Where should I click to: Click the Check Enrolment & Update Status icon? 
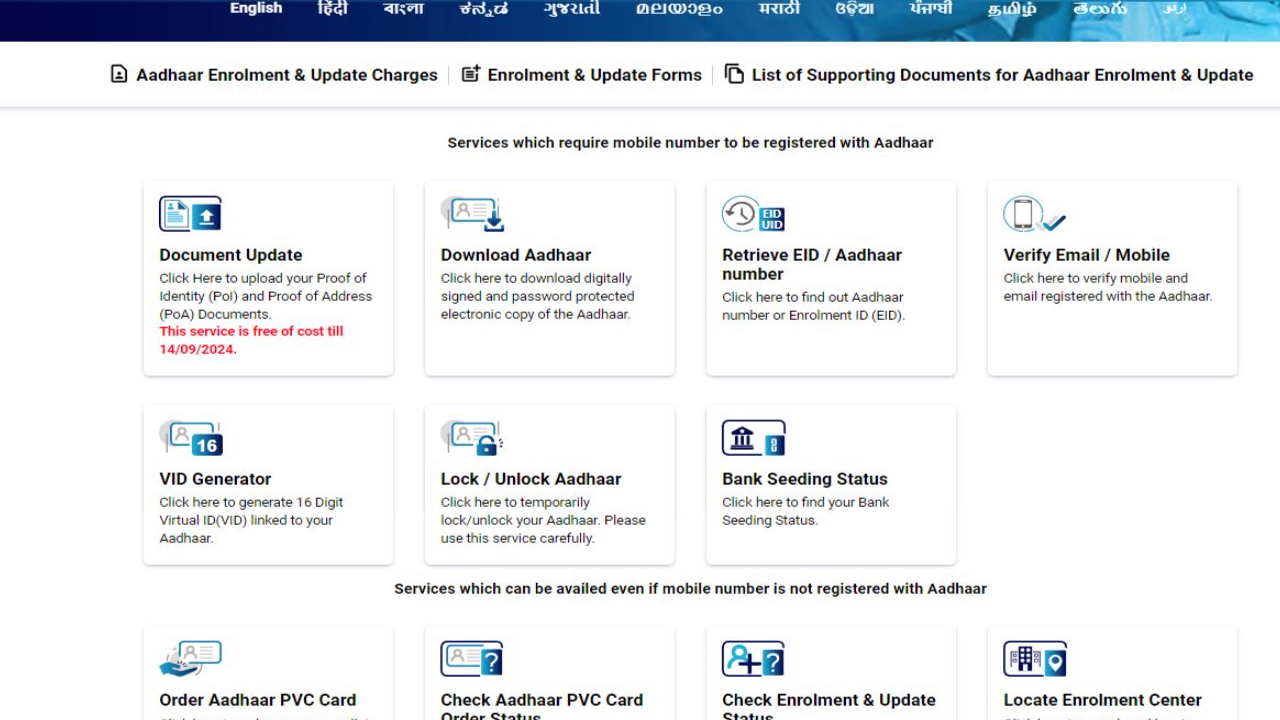click(753, 659)
